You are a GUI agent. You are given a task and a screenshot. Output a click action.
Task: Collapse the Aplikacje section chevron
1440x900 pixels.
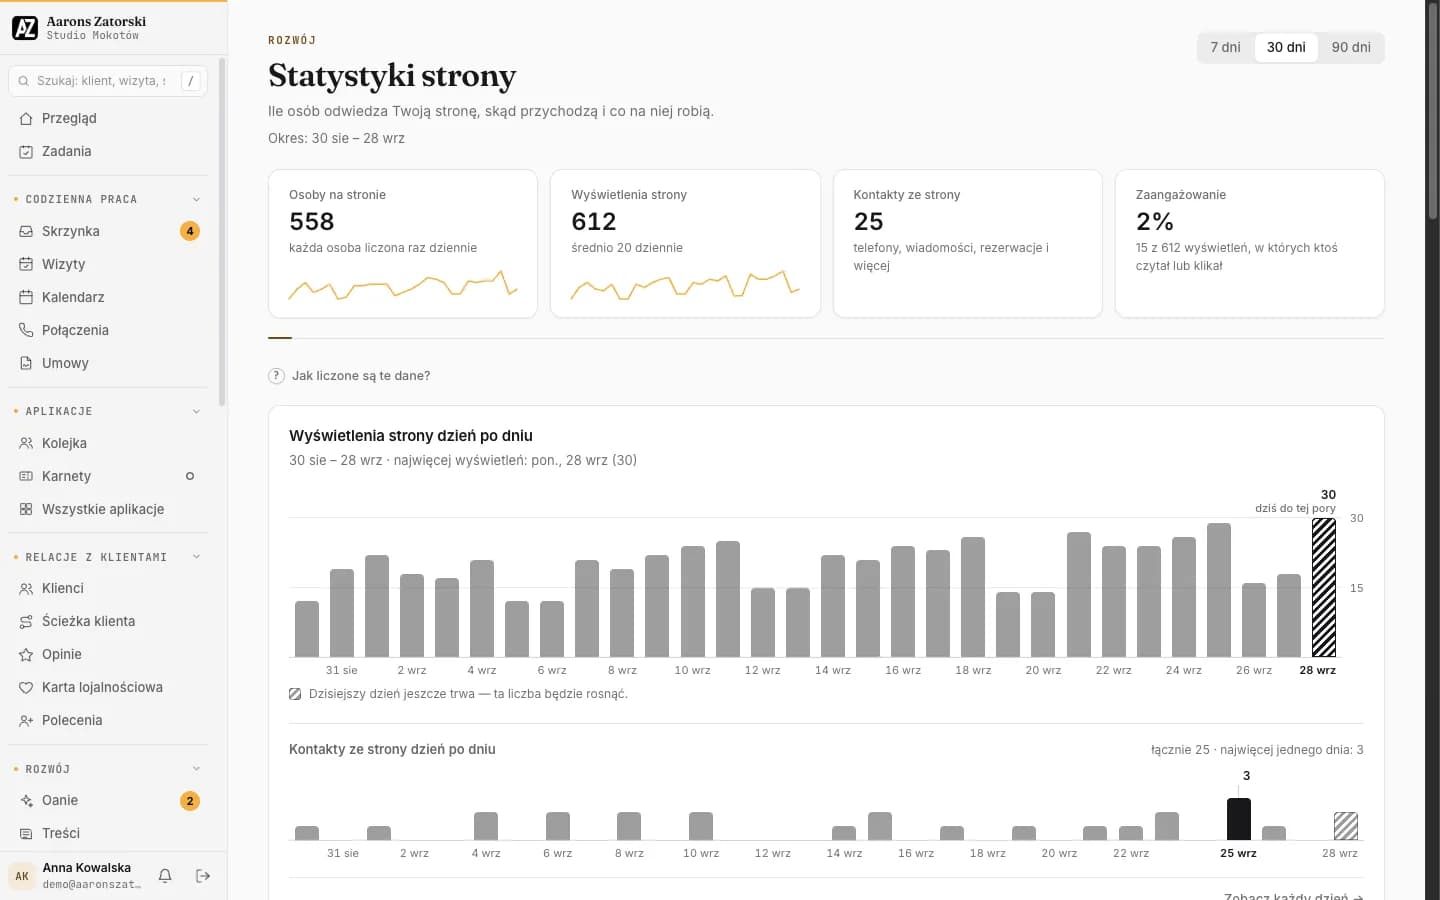[x=196, y=411]
